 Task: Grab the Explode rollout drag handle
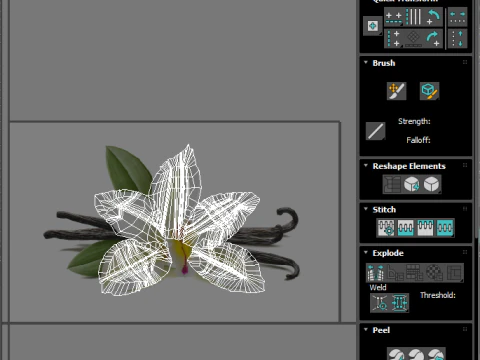[x=465, y=252]
